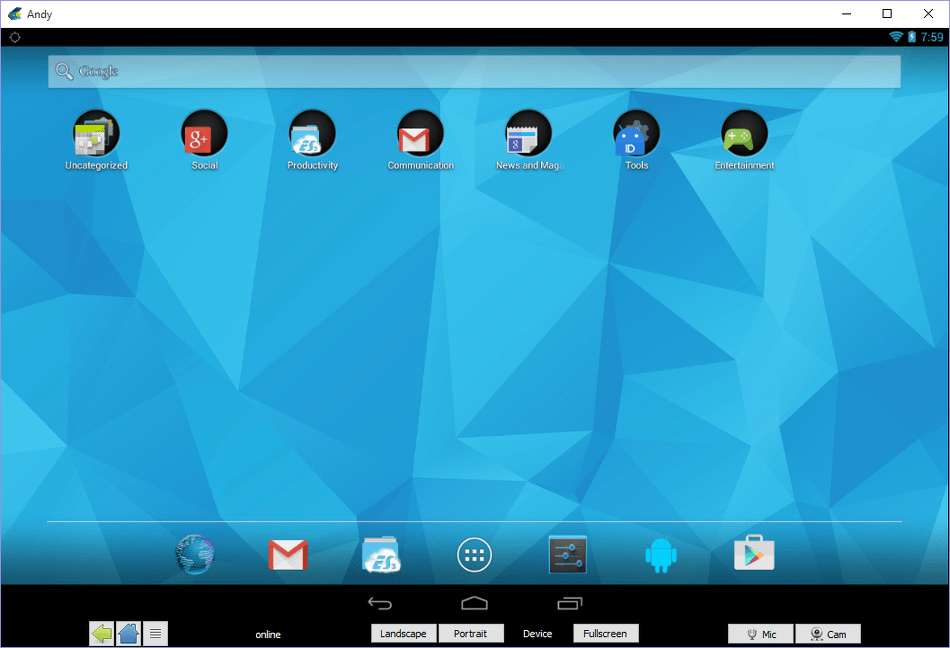Screen dimensions: 950x648
Task: Switch to Portrait orientation
Action: click(x=470, y=634)
